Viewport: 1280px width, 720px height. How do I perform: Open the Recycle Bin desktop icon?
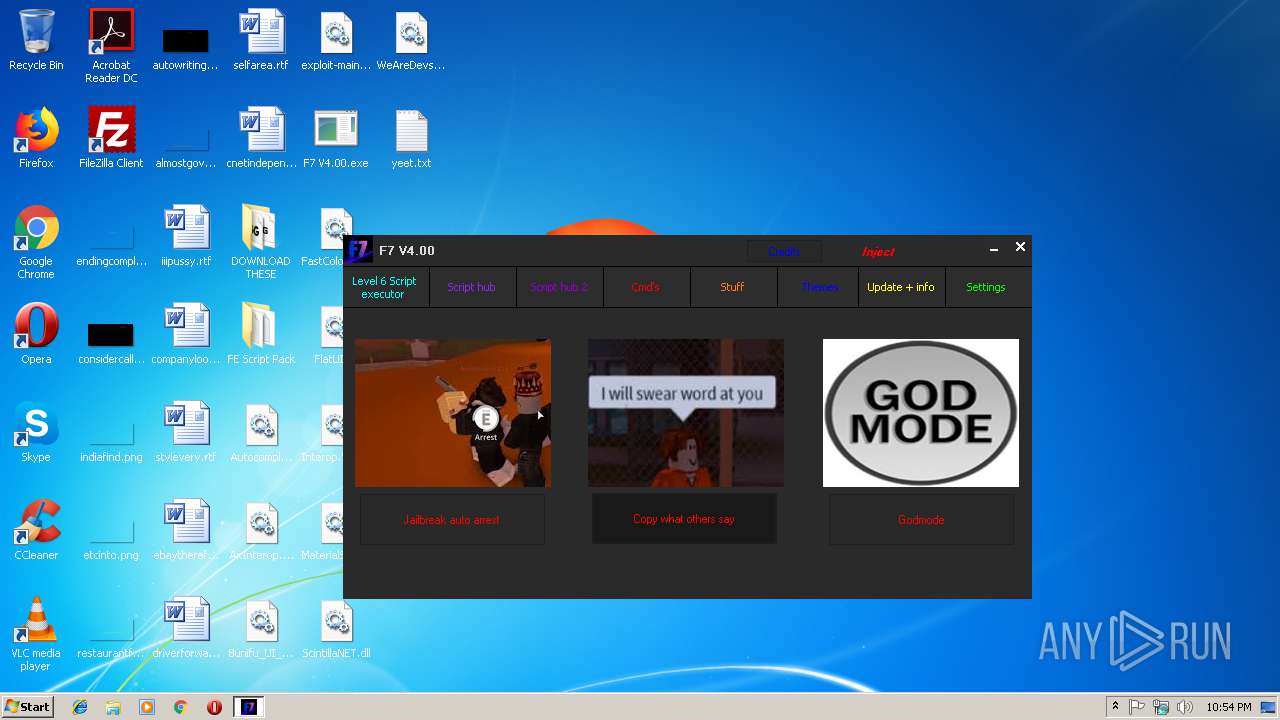tap(36, 40)
